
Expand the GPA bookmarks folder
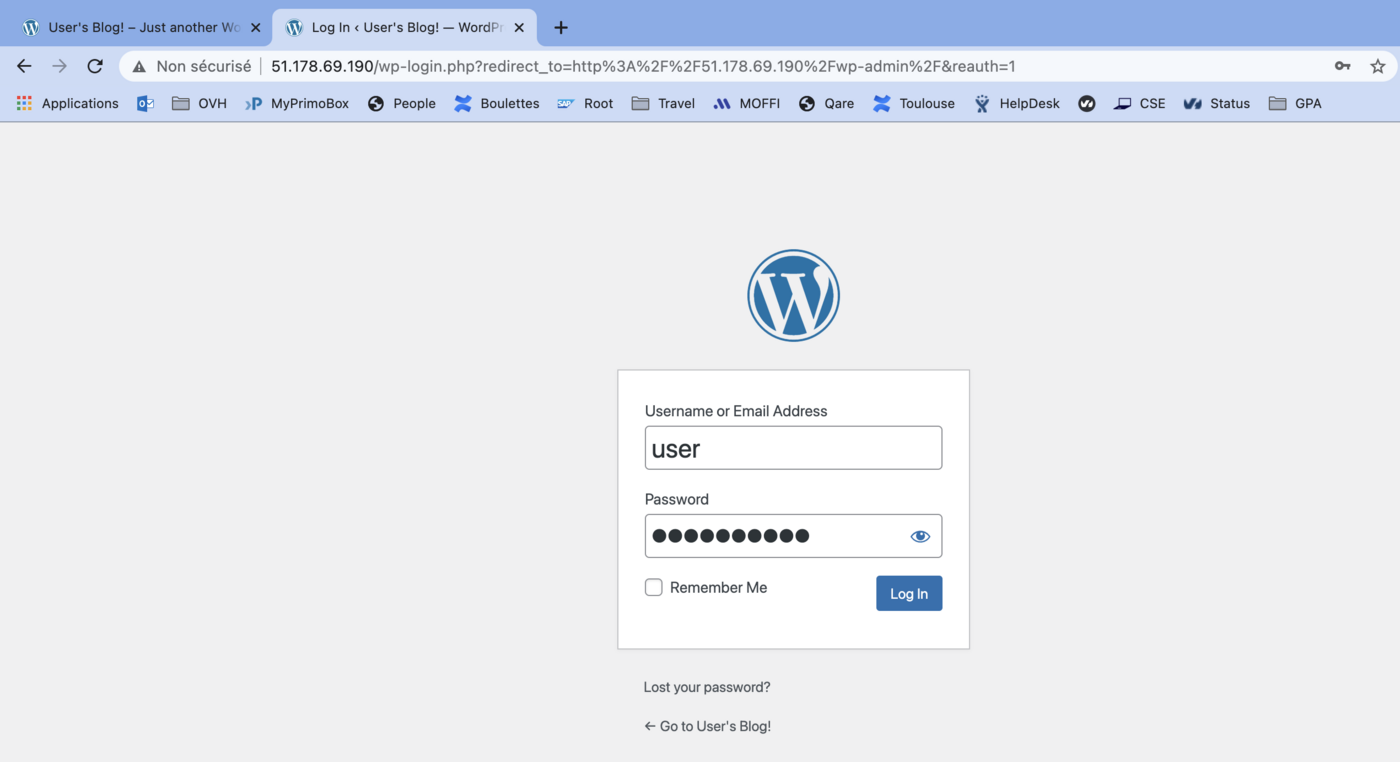pyautogui.click(x=1295, y=103)
